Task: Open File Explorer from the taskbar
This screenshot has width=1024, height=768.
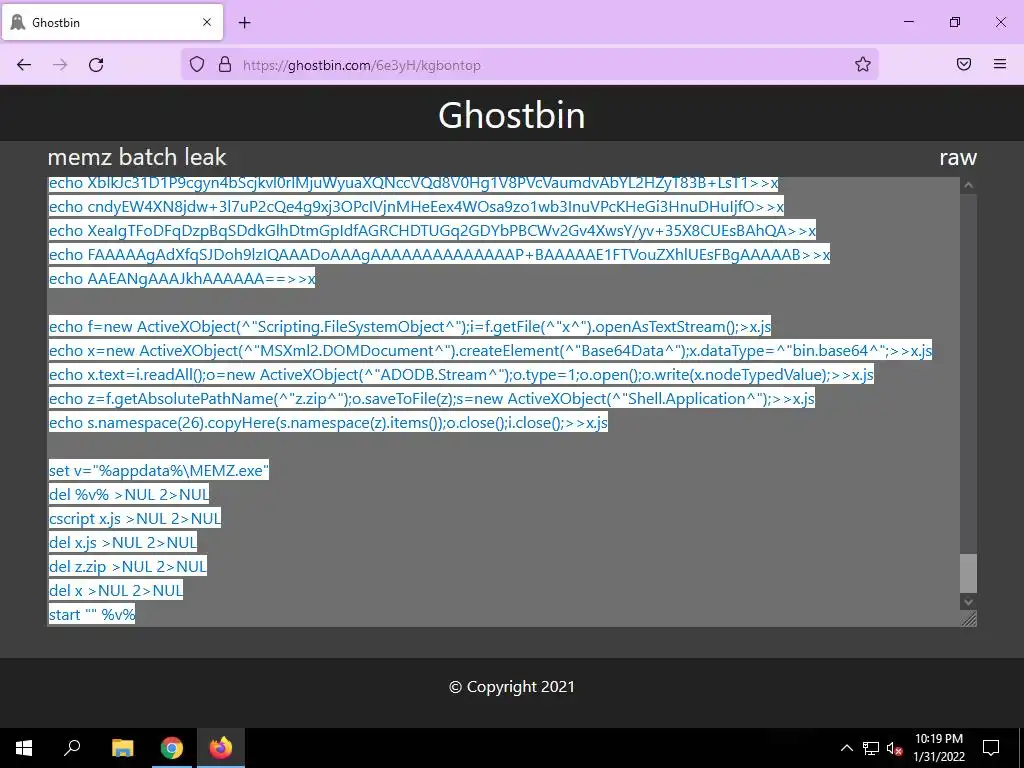Action: [x=122, y=748]
